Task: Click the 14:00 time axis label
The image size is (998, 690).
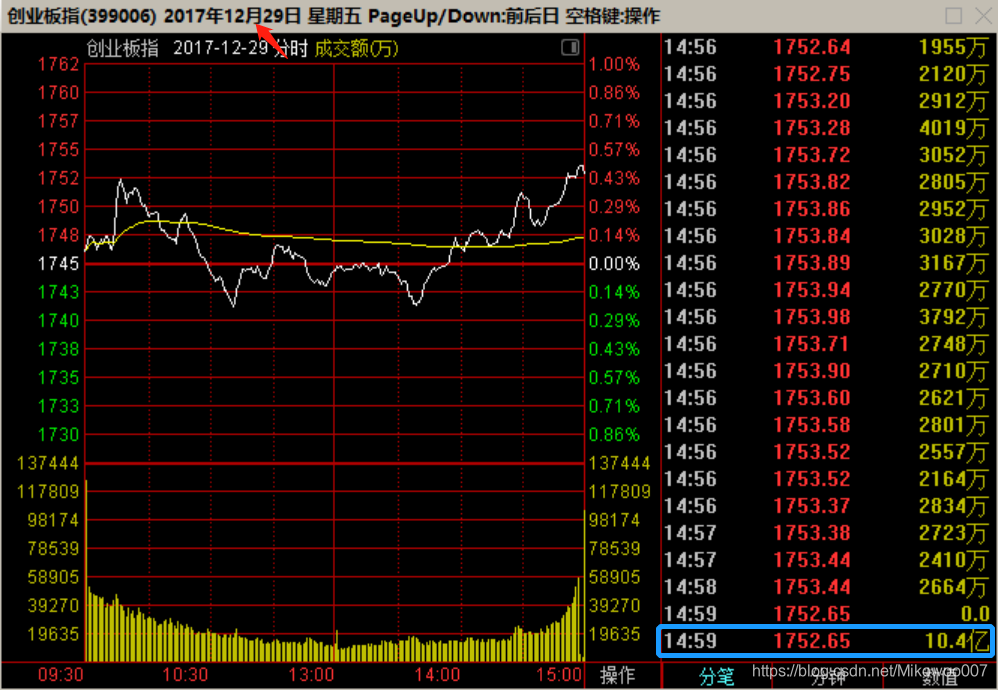Action: (437, 675)
